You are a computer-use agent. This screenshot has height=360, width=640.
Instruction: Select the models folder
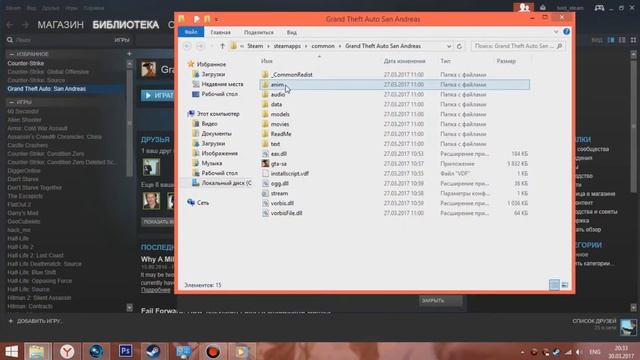tap(280, 114)
